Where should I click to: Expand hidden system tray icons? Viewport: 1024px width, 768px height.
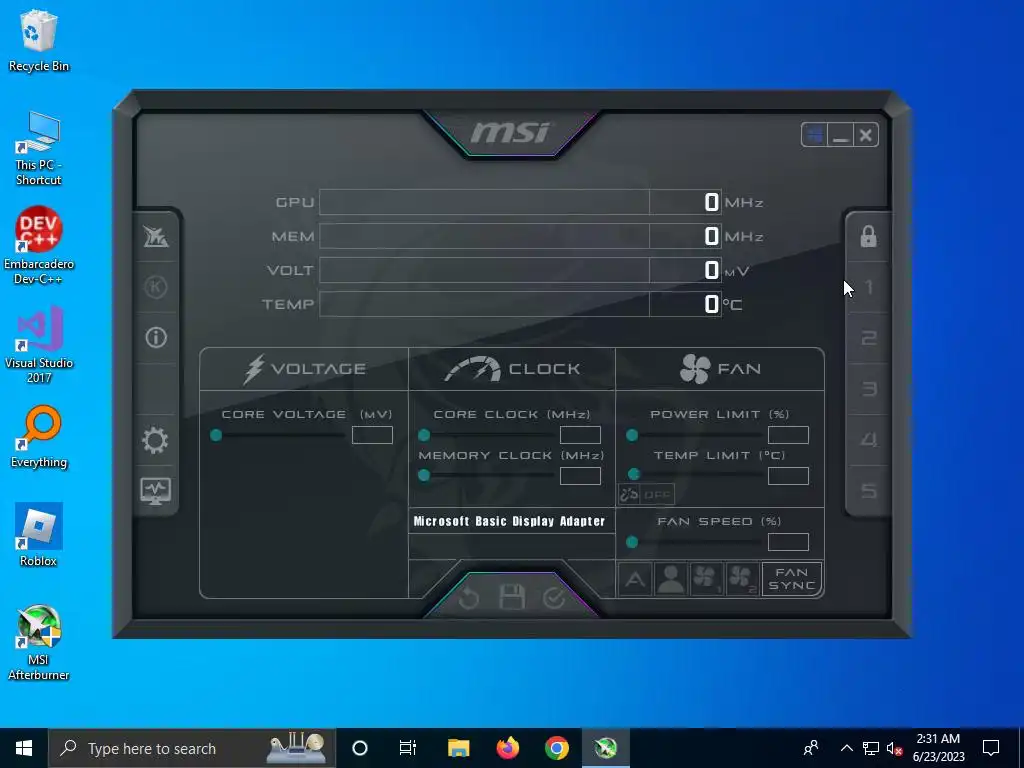(846, 748)
